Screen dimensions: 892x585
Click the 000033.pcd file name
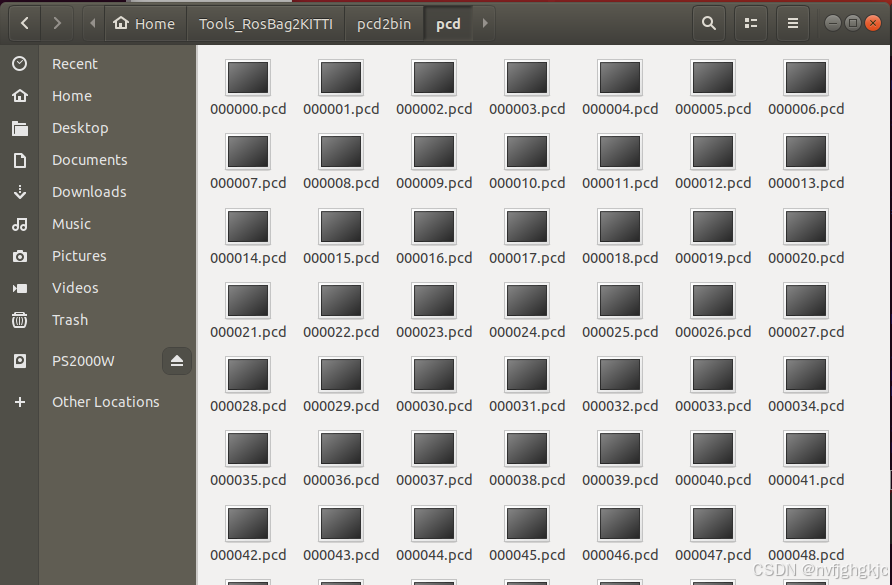click(x=713, y=406)
